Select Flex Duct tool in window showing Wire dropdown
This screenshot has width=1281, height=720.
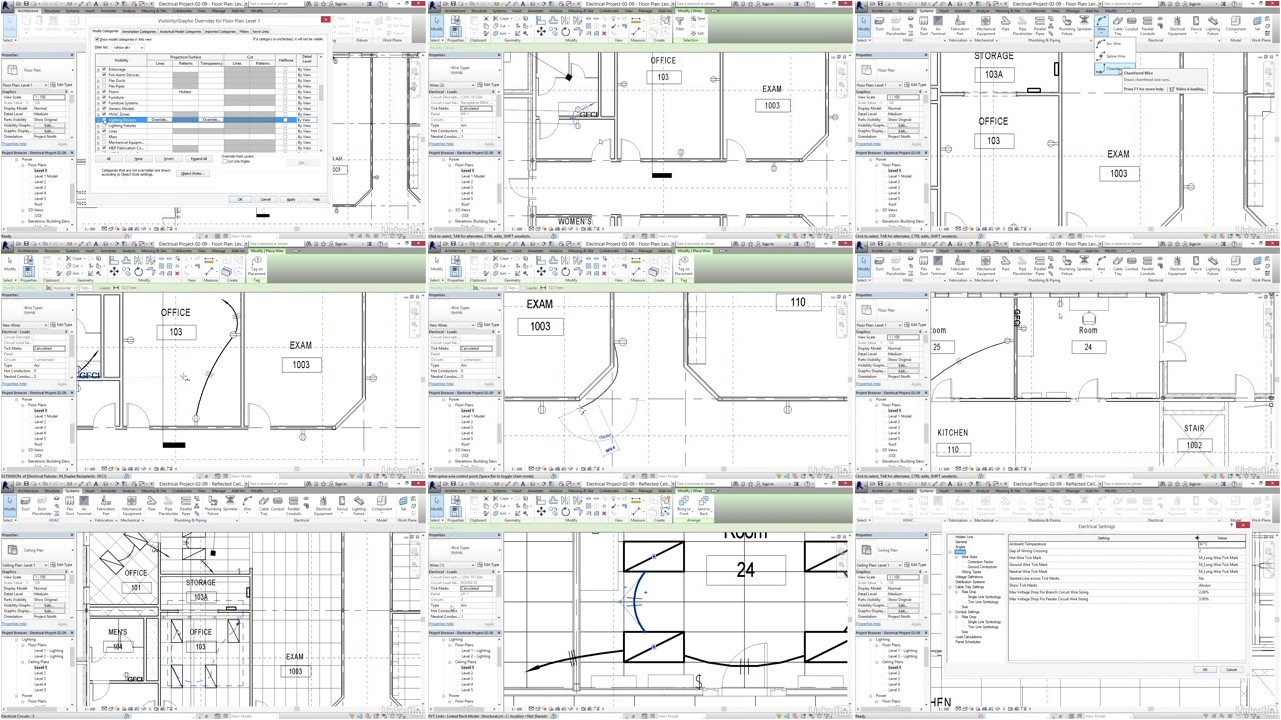(x=923, y=24)
